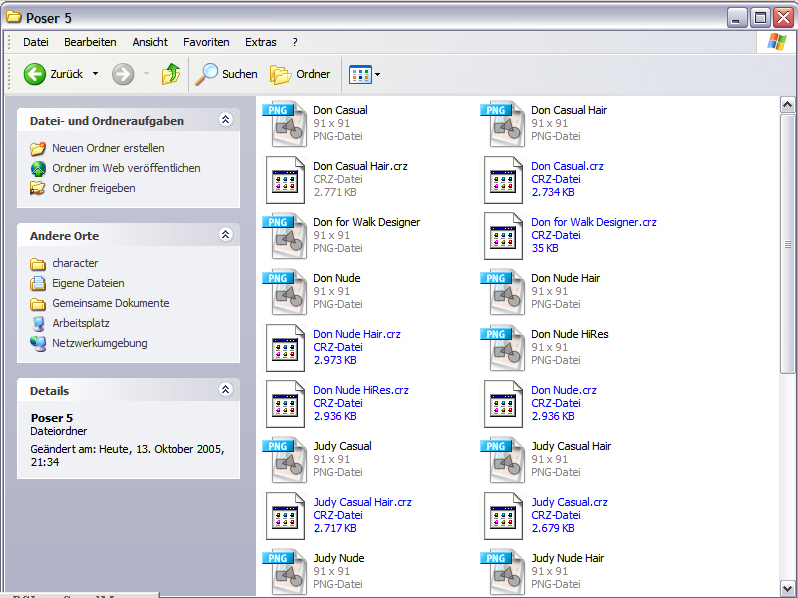Click the scrollbar down arrow
The height and width of the screenshot is (598, 798).
[x=787, y=587]
